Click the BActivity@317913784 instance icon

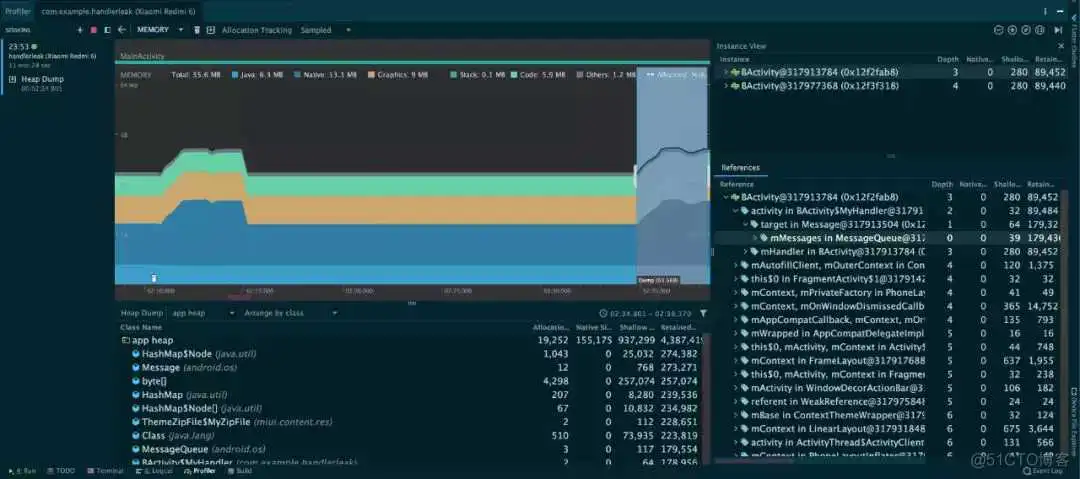coord(735,72)
